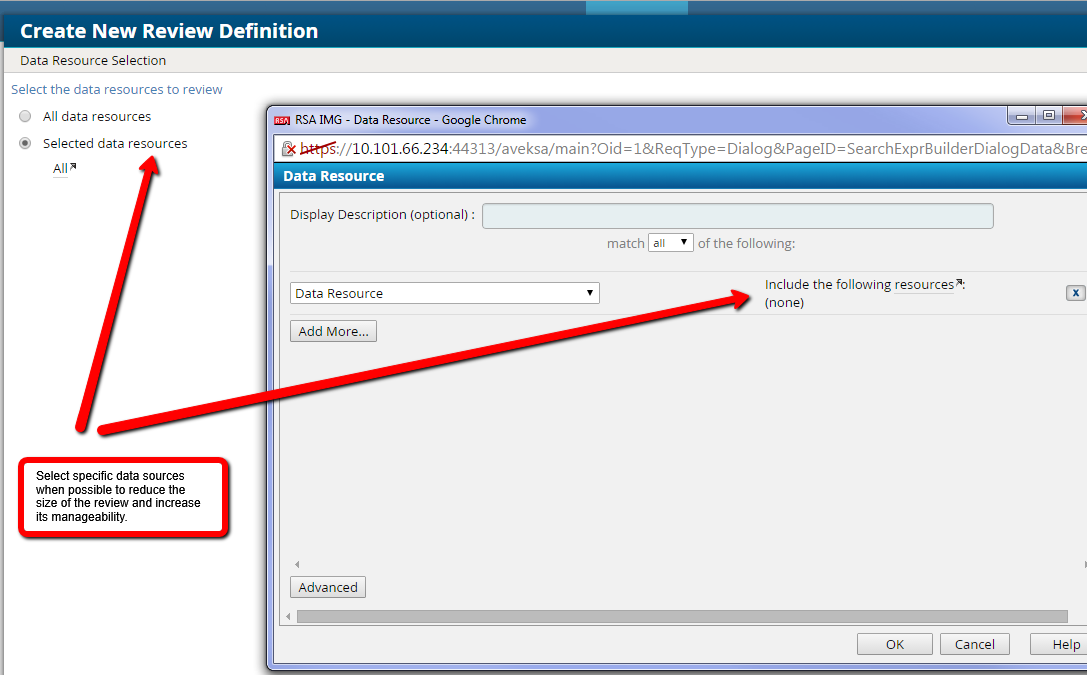
Task: Open the 'resources' link to pick resources
Action: point(925,285)
